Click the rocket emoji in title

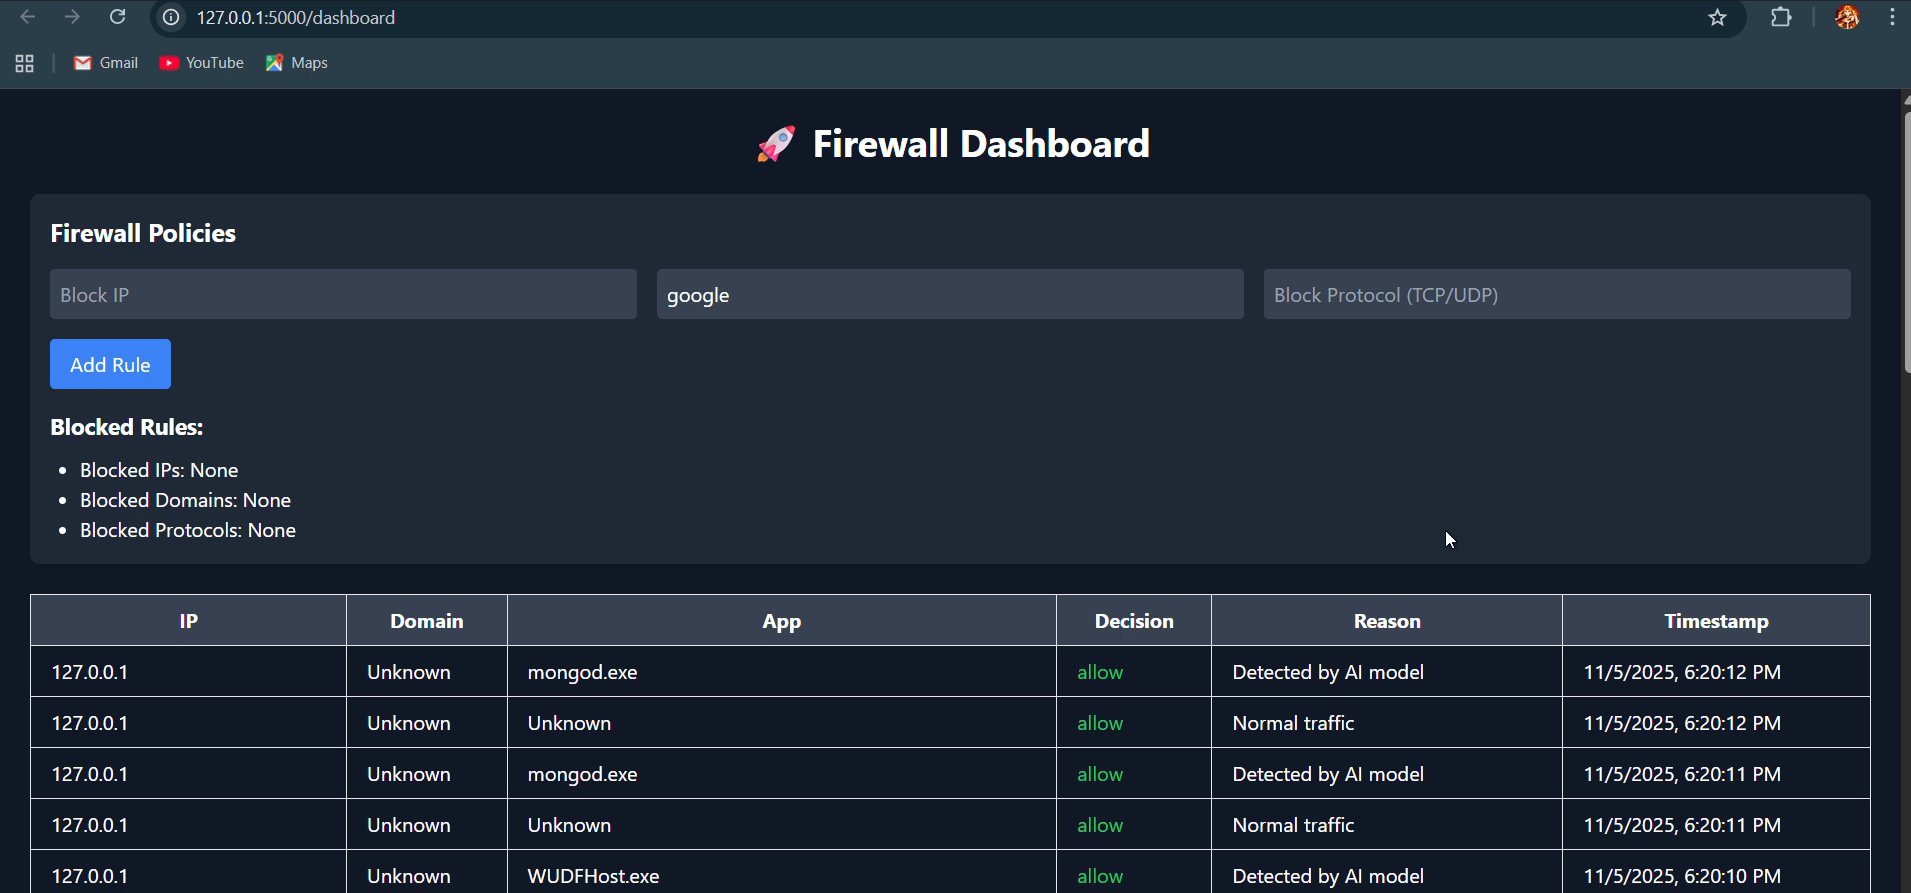point(776,144)
